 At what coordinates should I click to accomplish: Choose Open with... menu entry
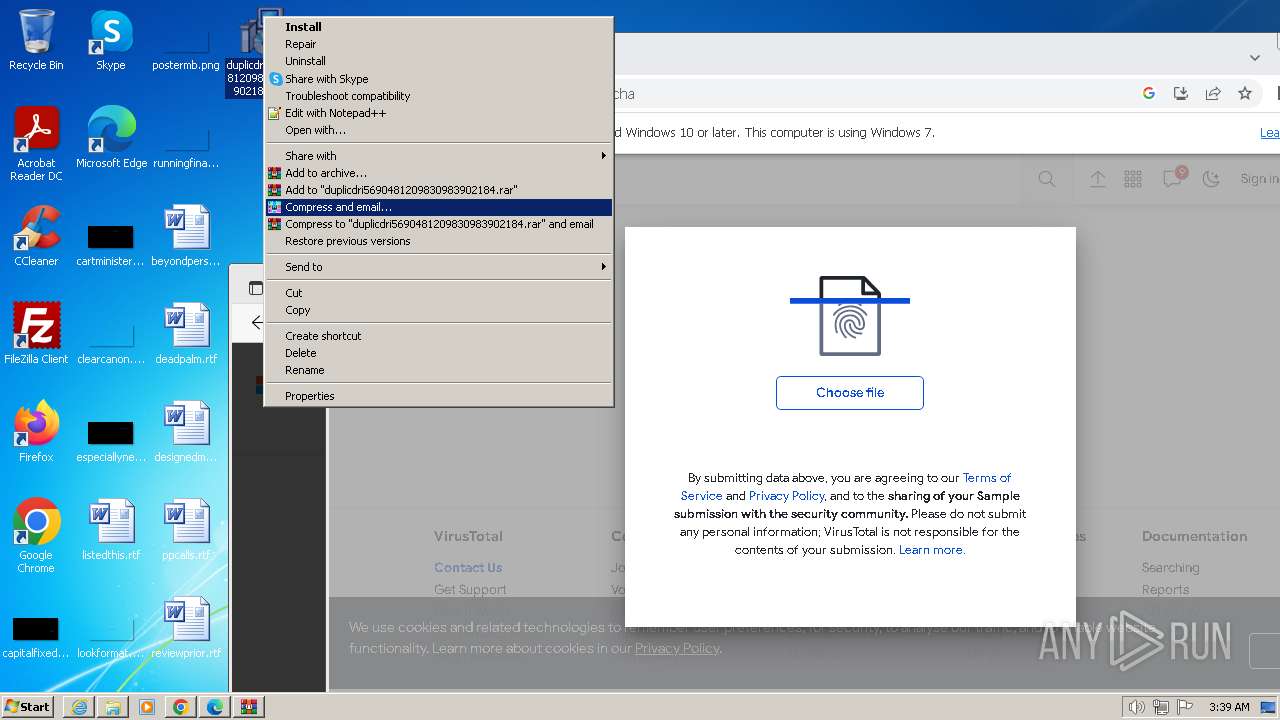point(438,130)
